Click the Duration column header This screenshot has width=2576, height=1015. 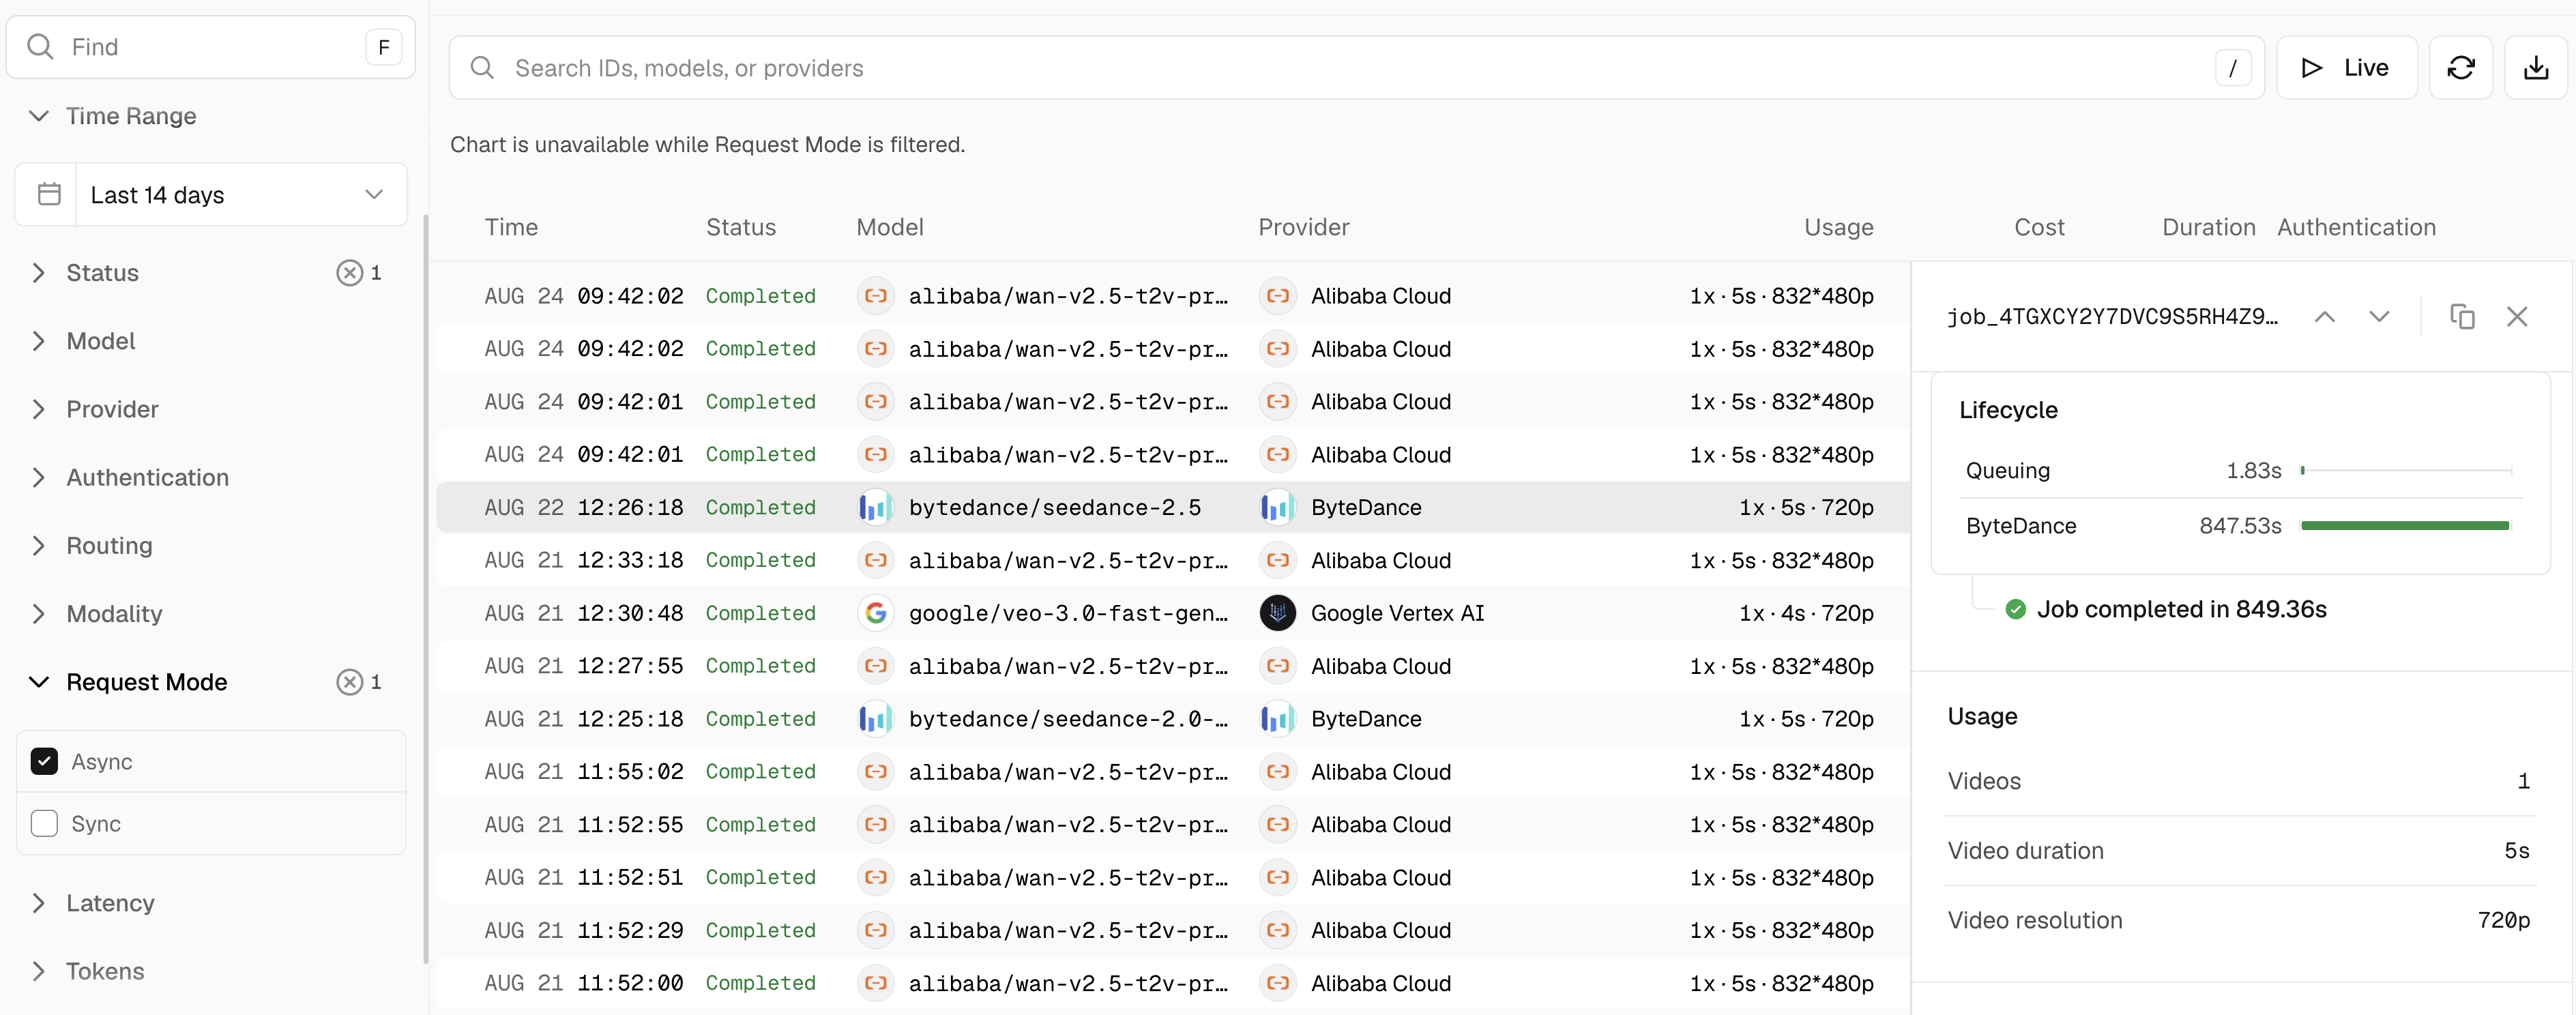pos(2208,227)
